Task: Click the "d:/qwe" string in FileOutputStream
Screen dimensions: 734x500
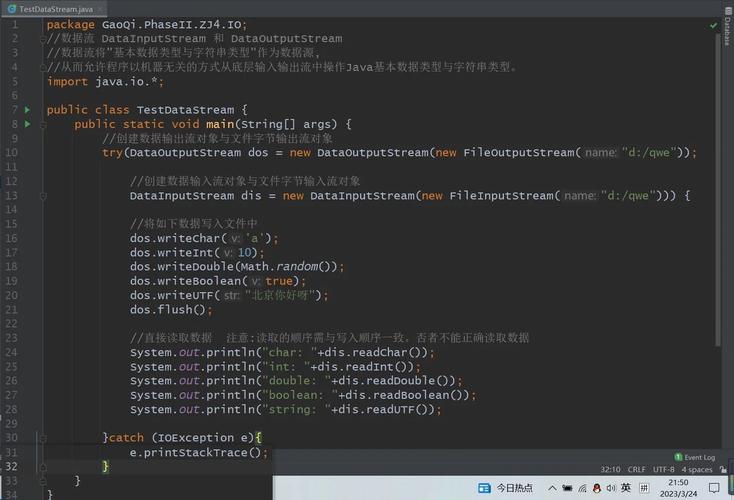Action: click(x=649, y=153)
